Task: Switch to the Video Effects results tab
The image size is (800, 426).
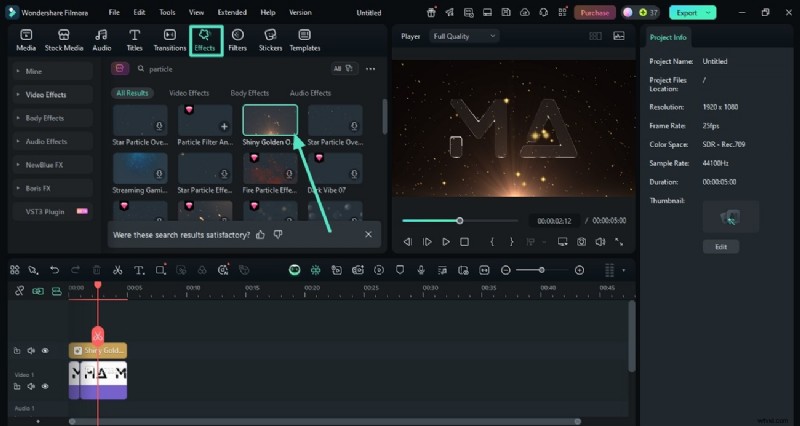Action: (189, 93)
